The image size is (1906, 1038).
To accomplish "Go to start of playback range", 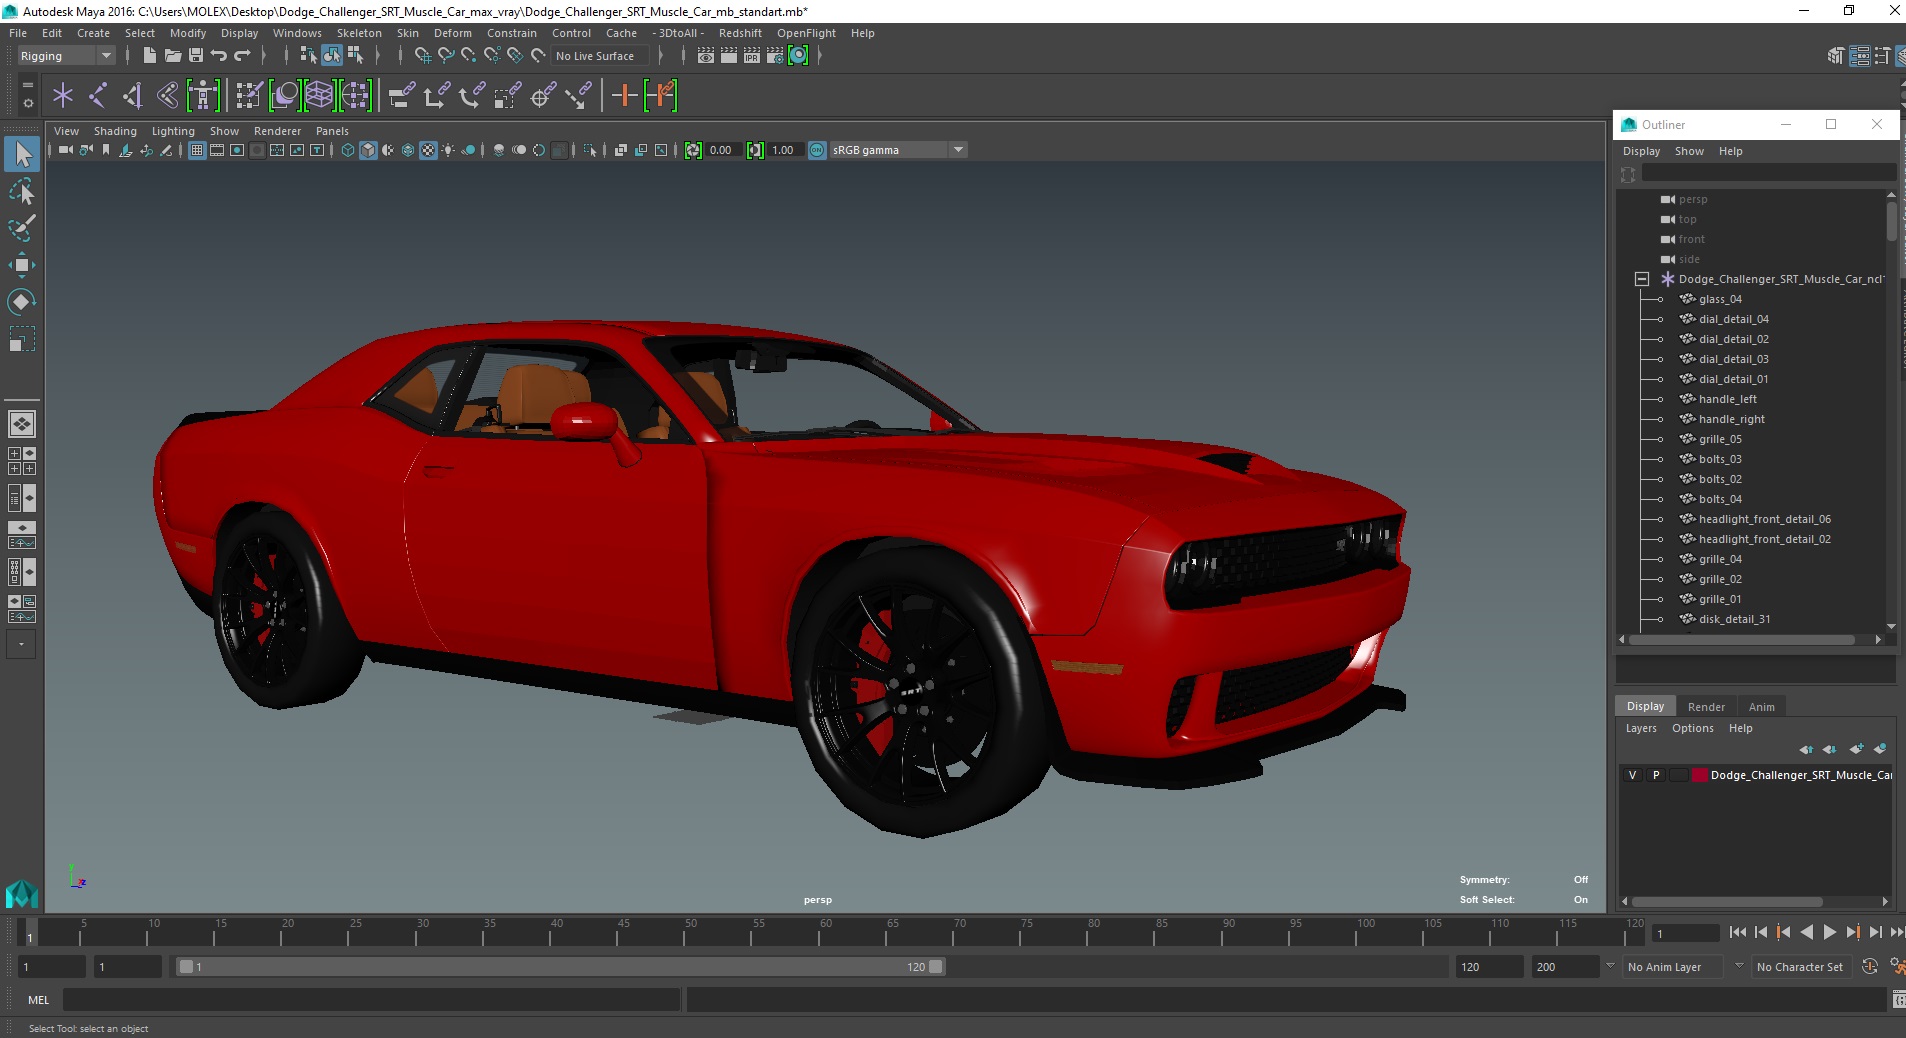I will point(1738,932).
